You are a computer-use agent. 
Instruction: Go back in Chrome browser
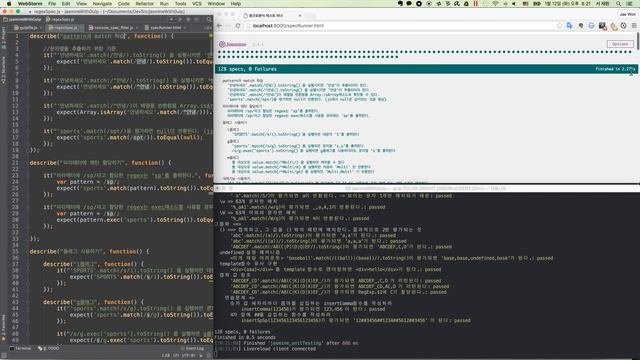(x=220, y=26)
